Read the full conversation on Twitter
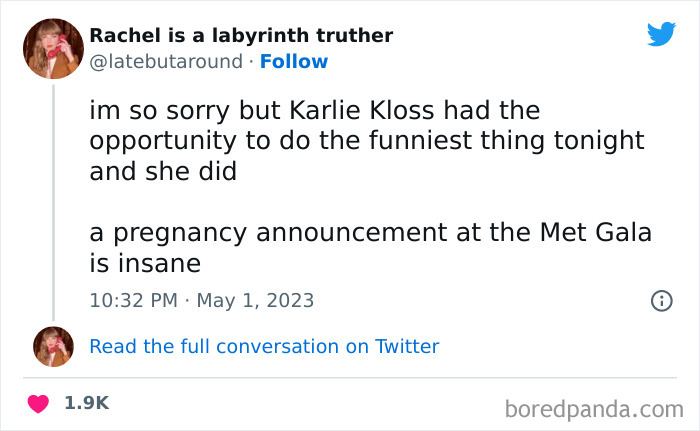 point(264,347)
